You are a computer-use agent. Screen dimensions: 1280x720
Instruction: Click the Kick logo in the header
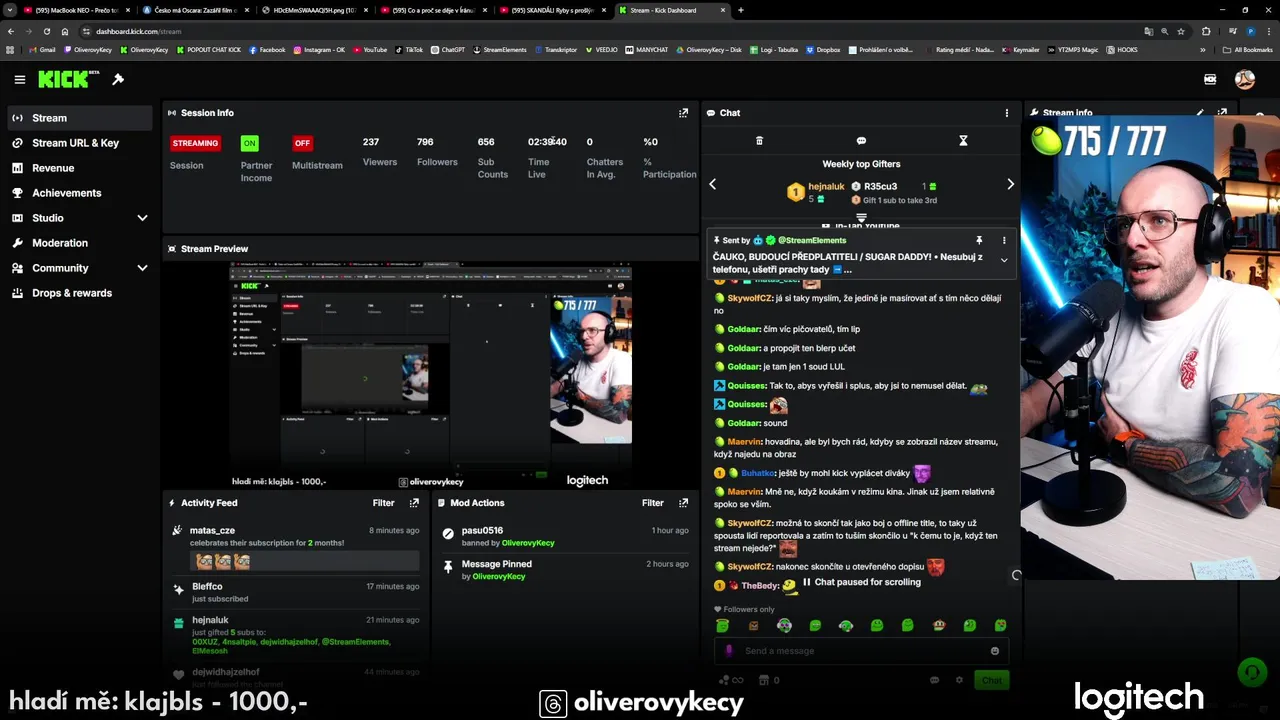[x=69, y=79]
